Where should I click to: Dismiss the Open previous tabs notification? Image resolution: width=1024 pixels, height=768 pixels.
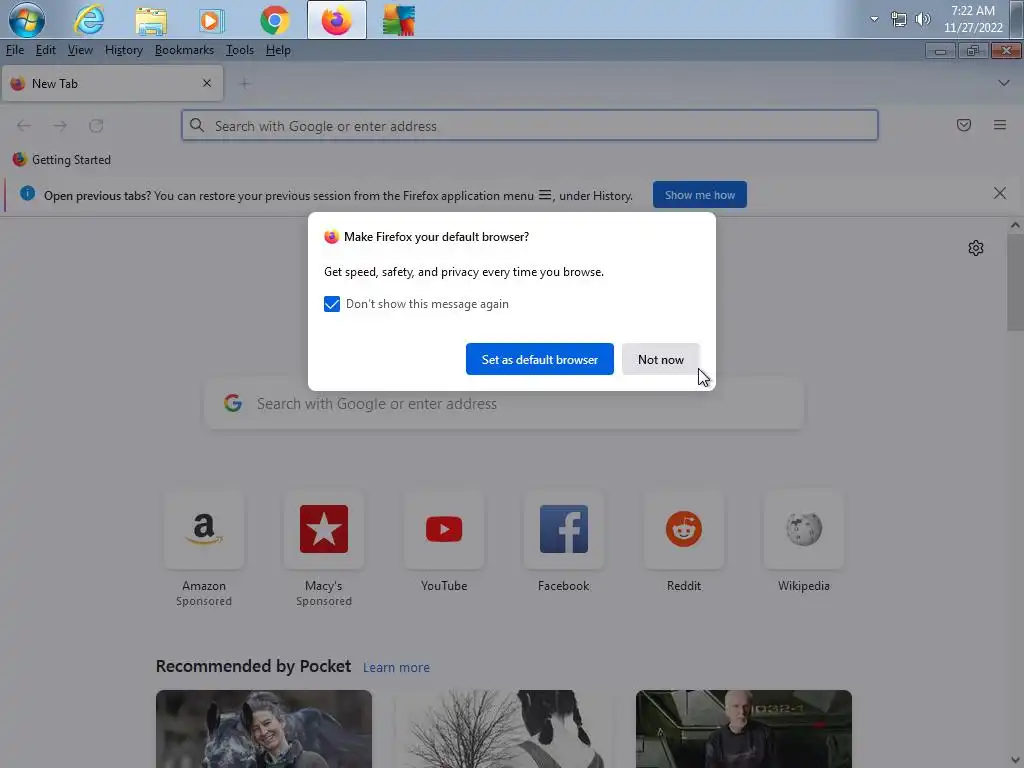1000,193
